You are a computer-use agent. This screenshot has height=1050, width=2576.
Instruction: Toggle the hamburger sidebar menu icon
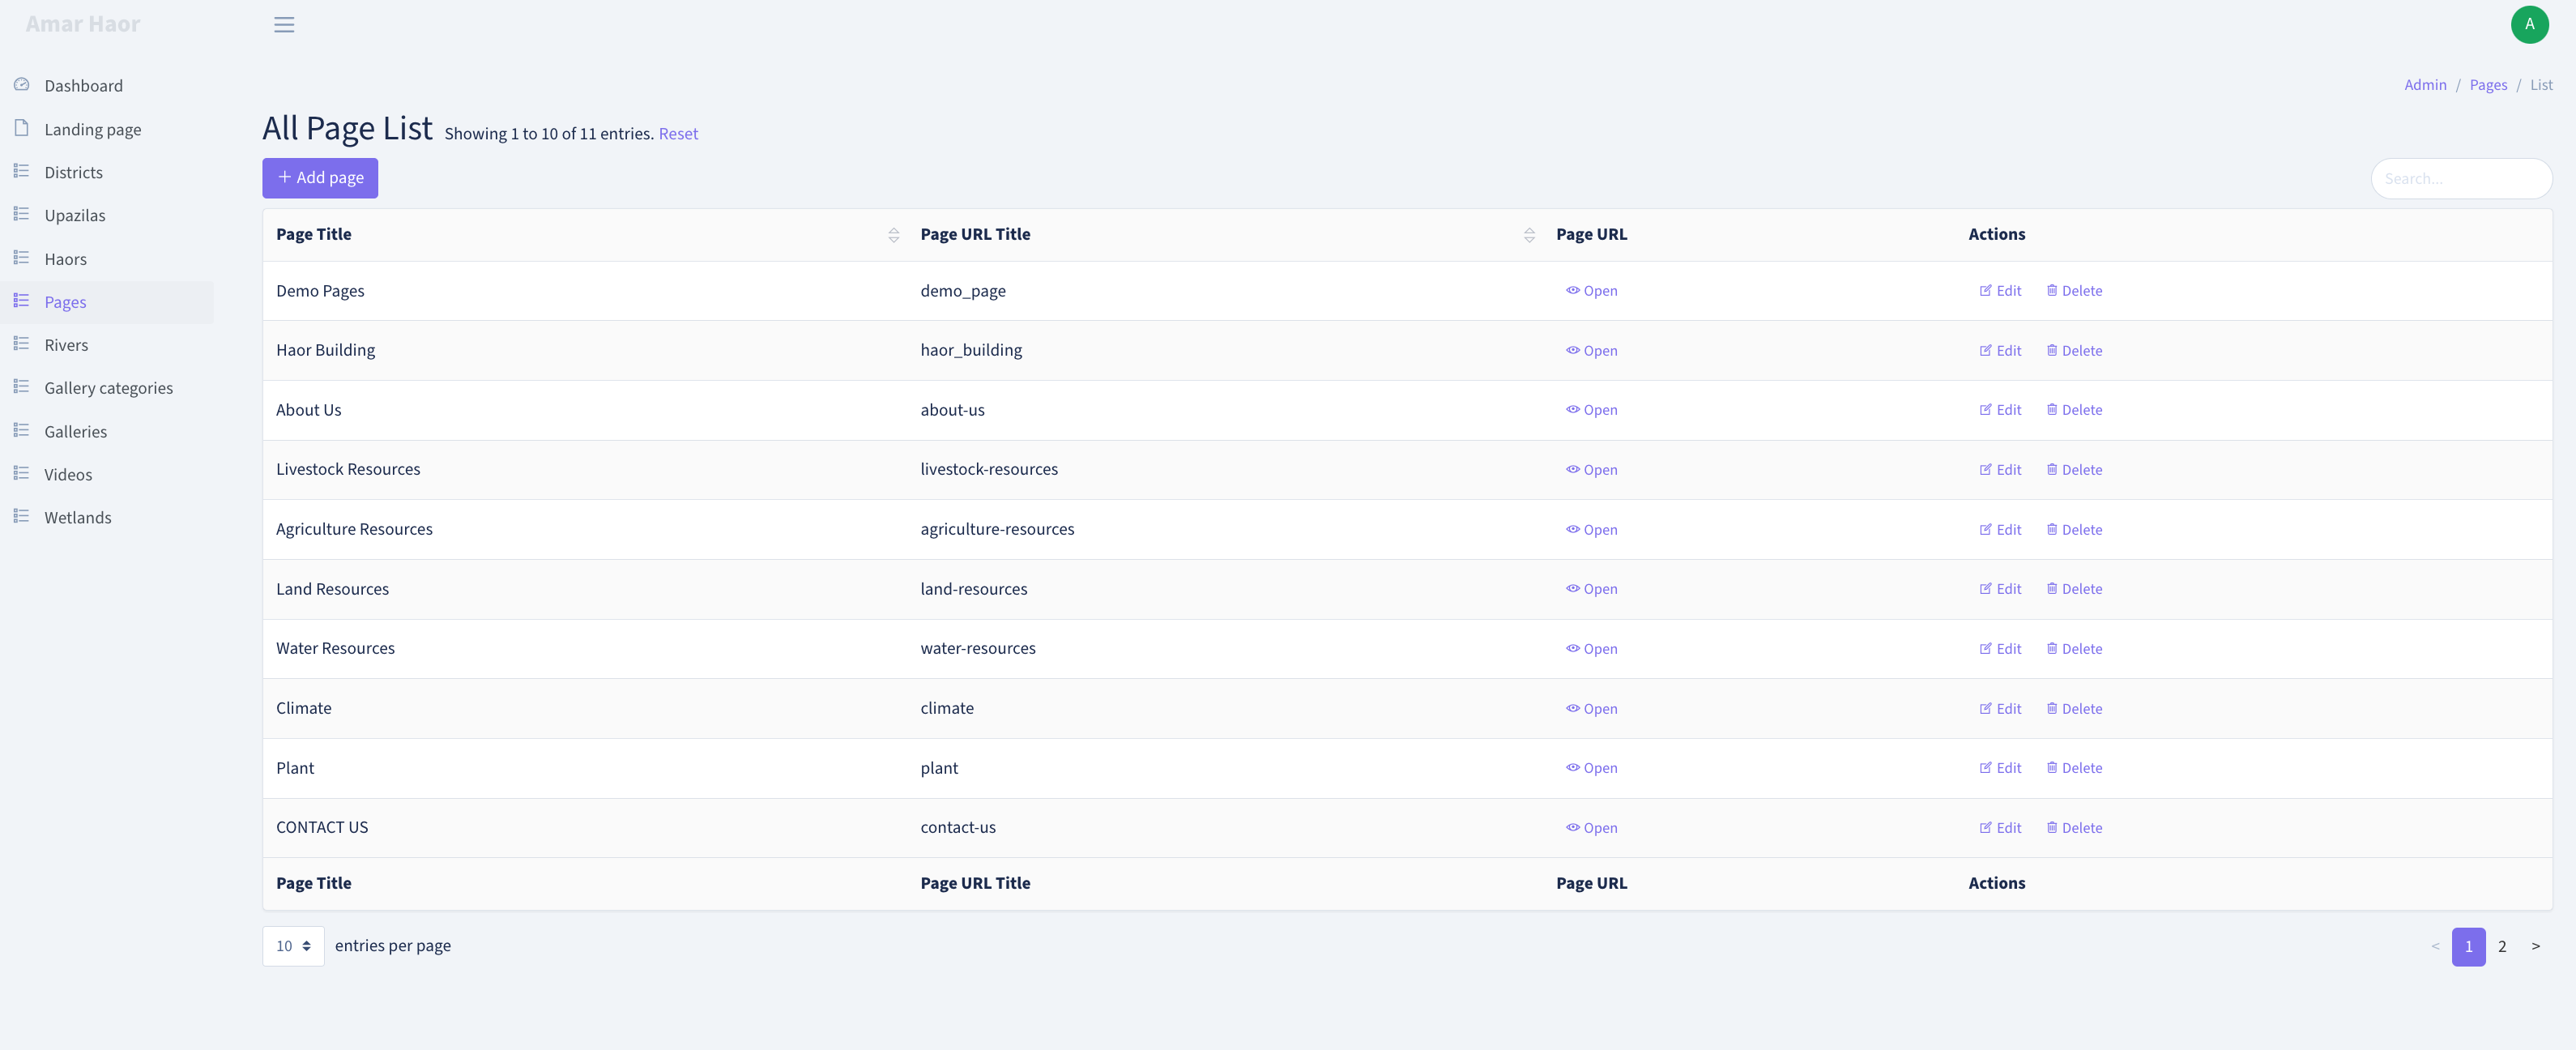(284, 25)
